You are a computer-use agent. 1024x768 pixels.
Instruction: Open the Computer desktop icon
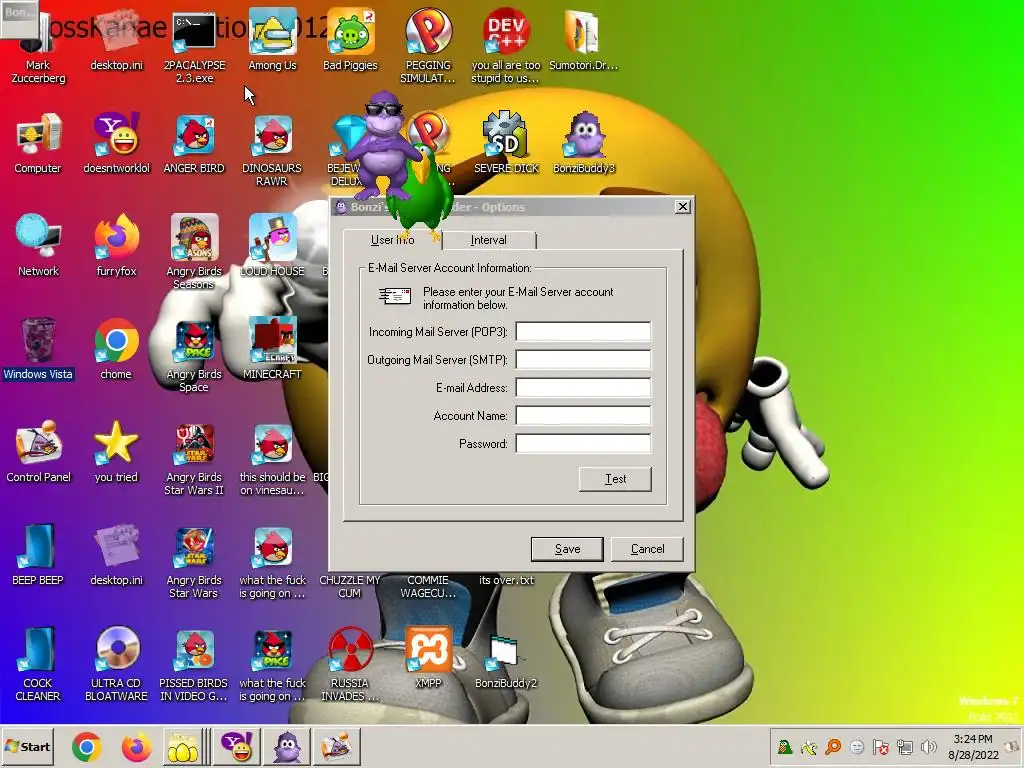pyautogui.click(x=38, y=142)
